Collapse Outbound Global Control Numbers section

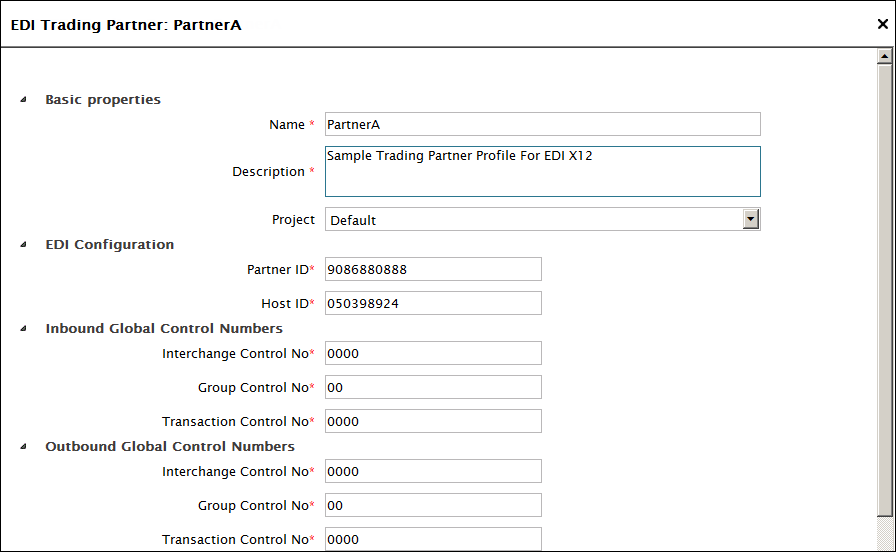click(x=23, y=447)
